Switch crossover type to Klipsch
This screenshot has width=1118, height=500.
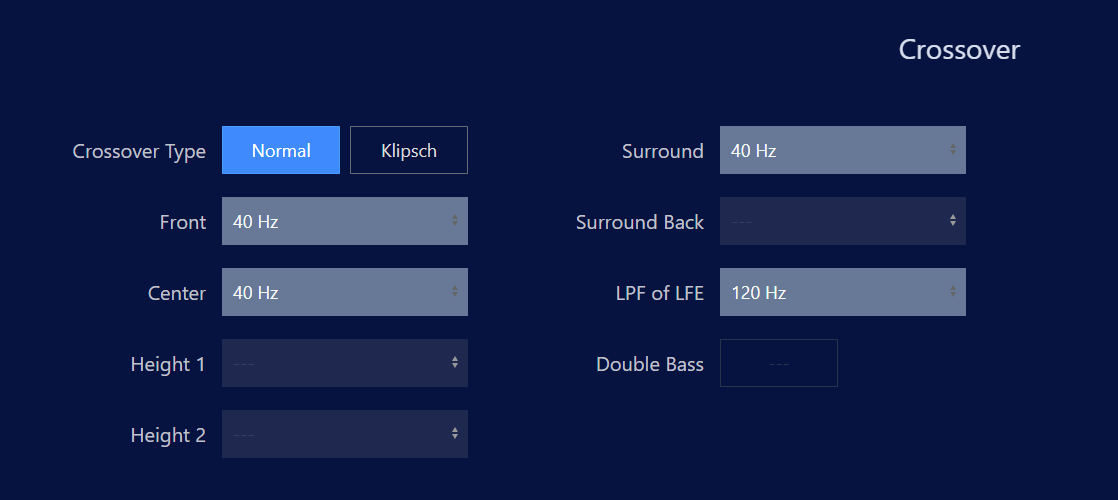[x=409, y=150]
